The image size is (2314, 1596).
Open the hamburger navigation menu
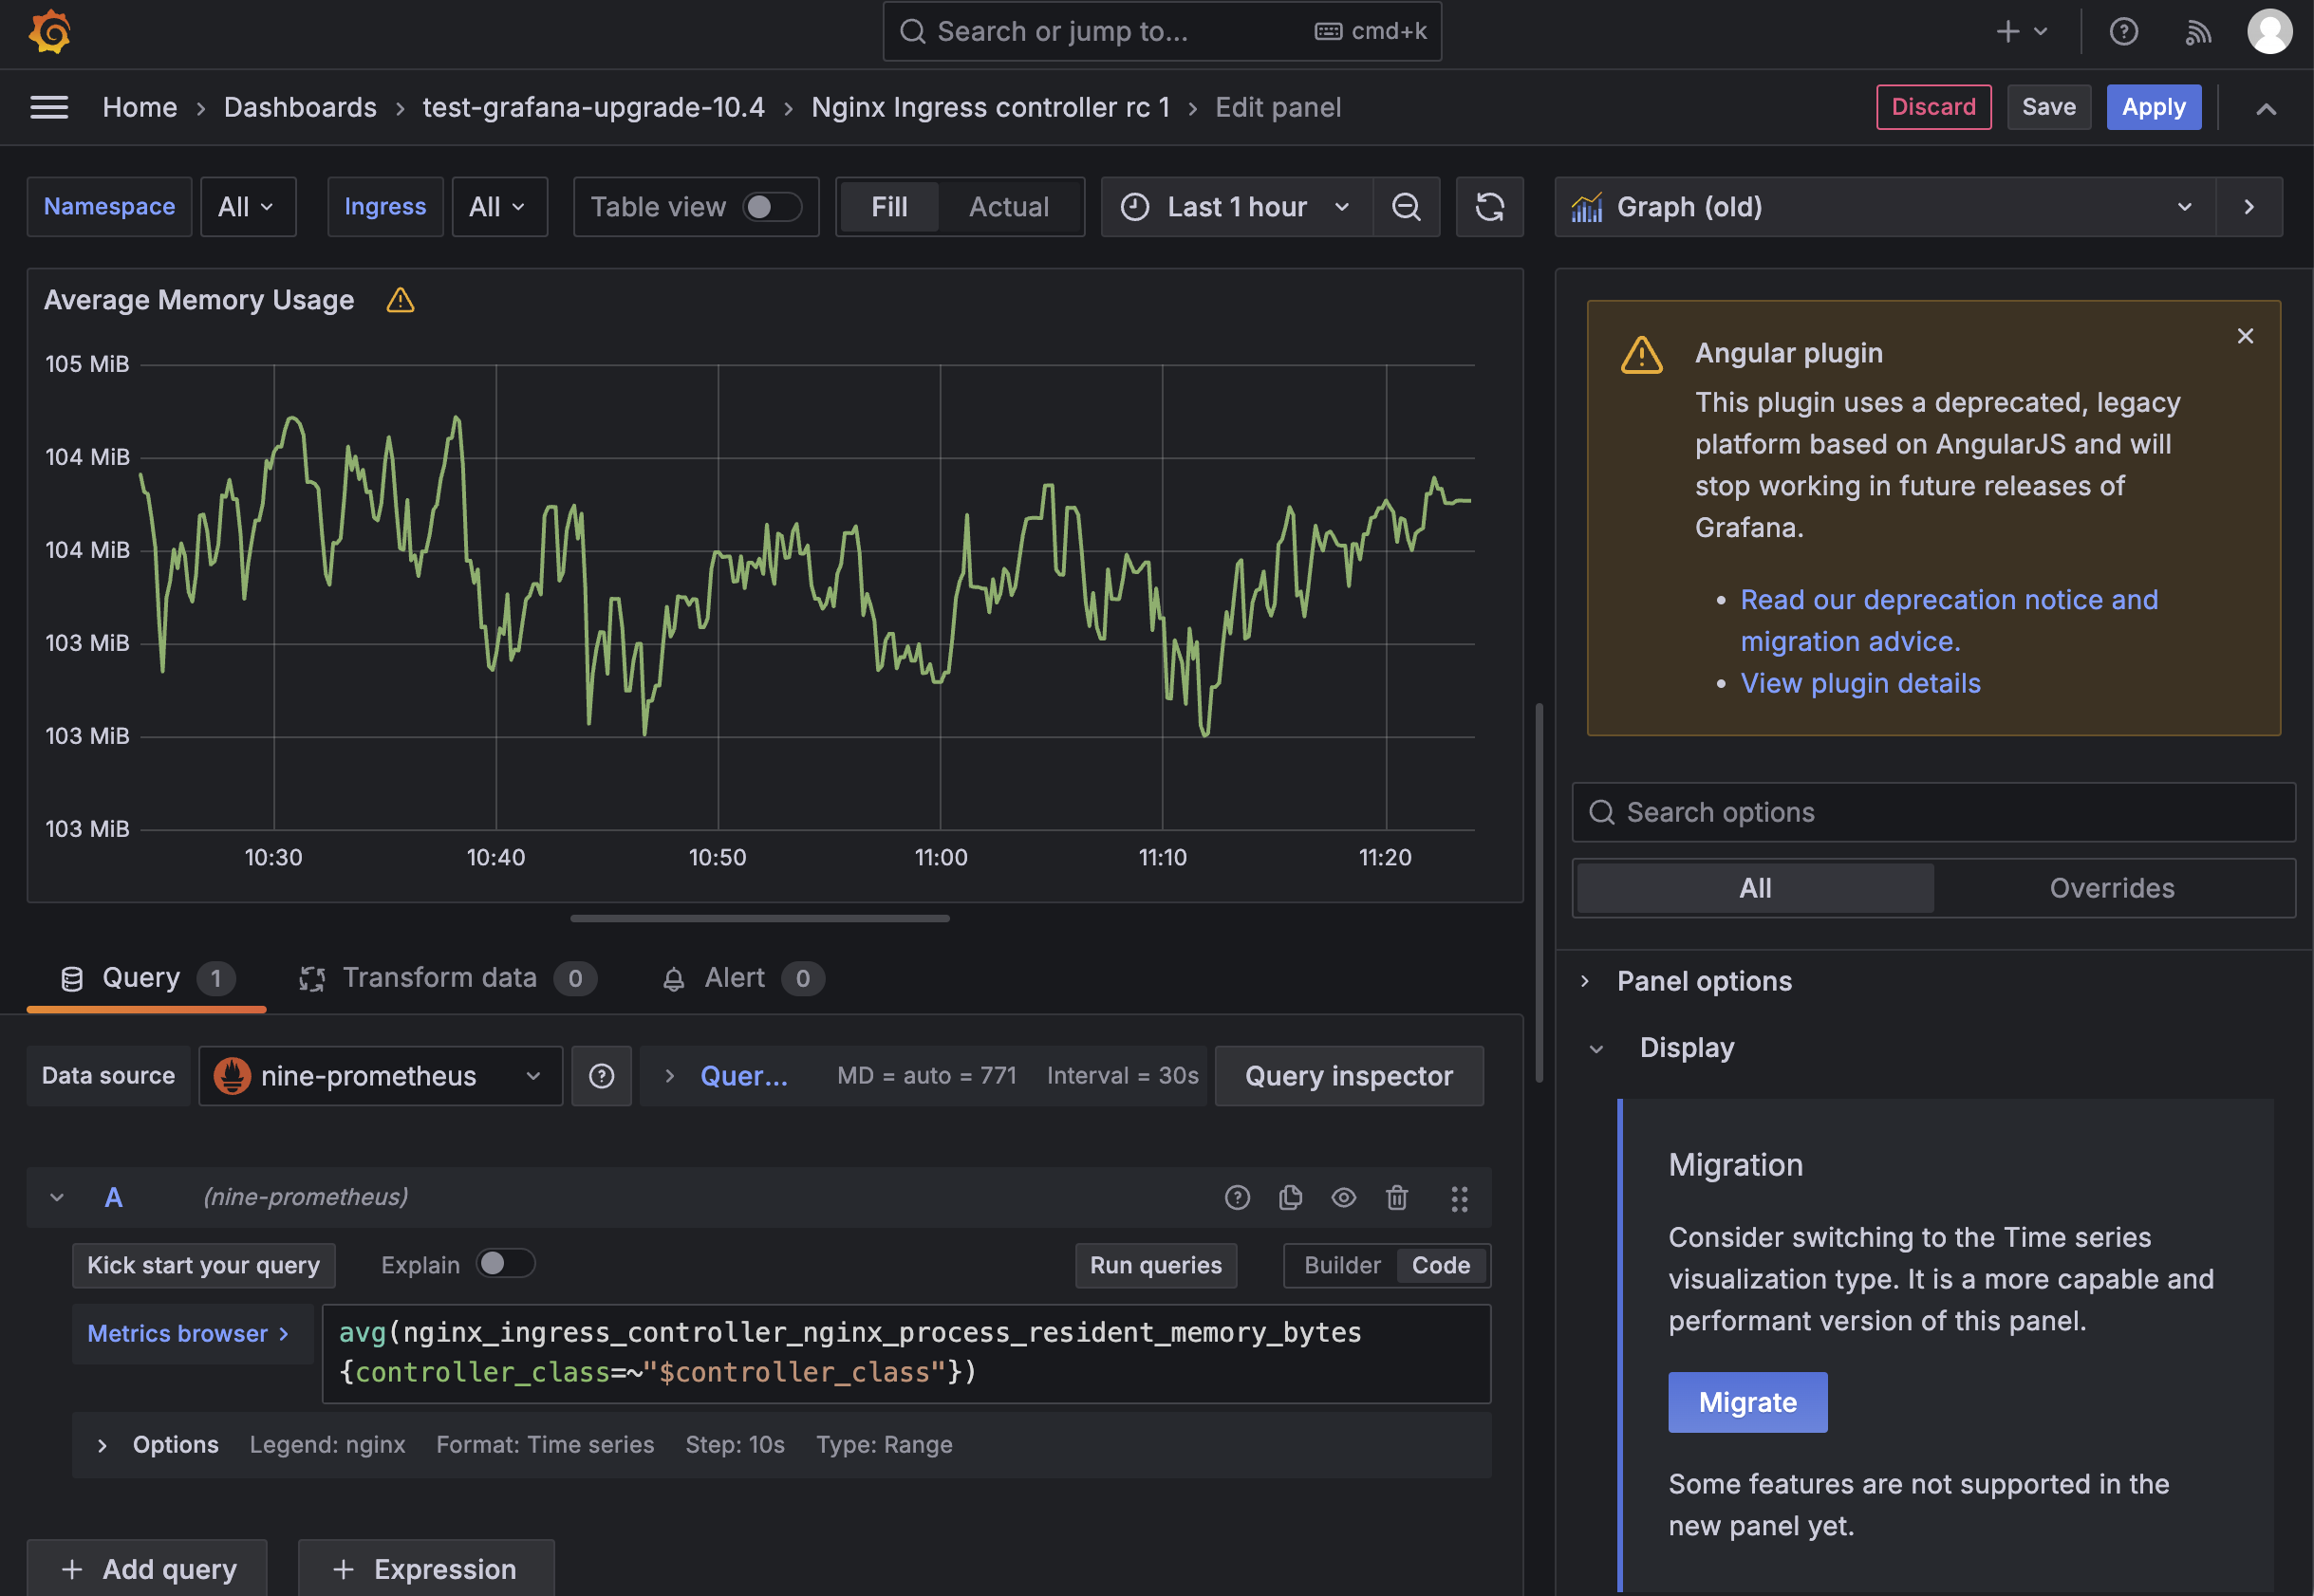(49, 107)
